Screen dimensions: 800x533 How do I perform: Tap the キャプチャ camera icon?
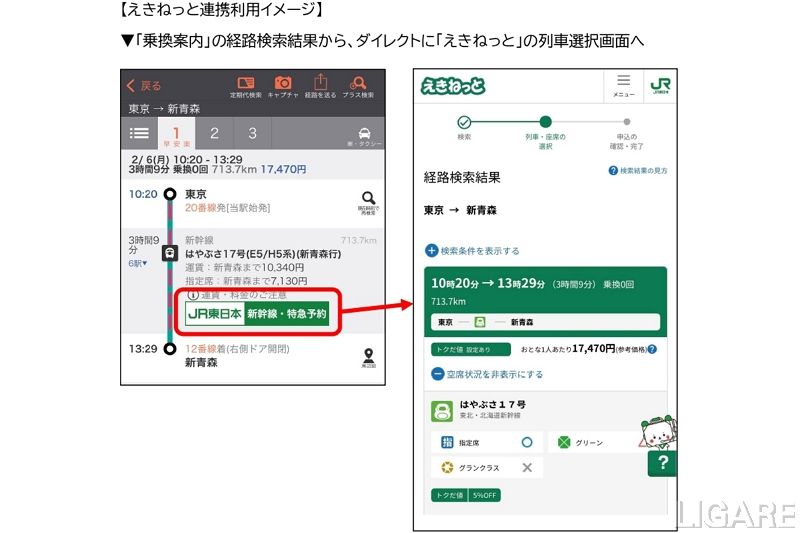pos(283,86)
